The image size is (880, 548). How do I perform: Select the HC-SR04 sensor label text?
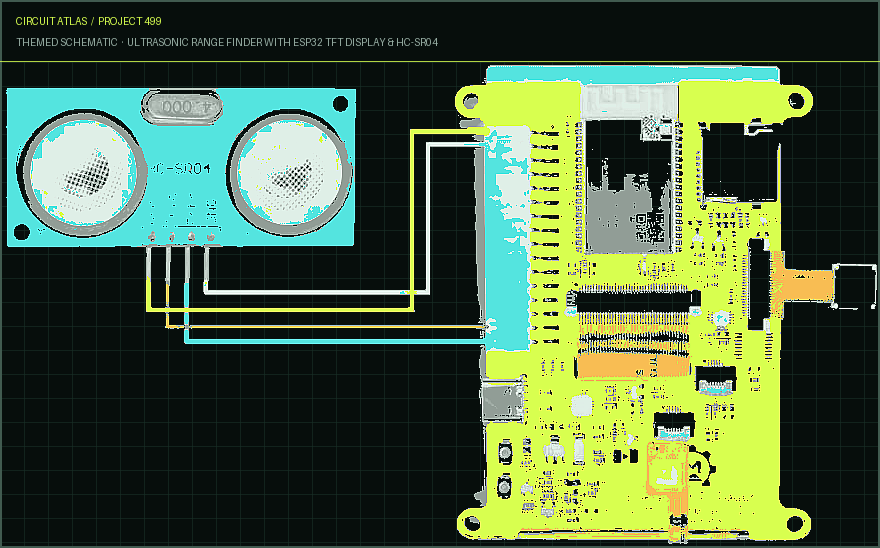(181, 168)
